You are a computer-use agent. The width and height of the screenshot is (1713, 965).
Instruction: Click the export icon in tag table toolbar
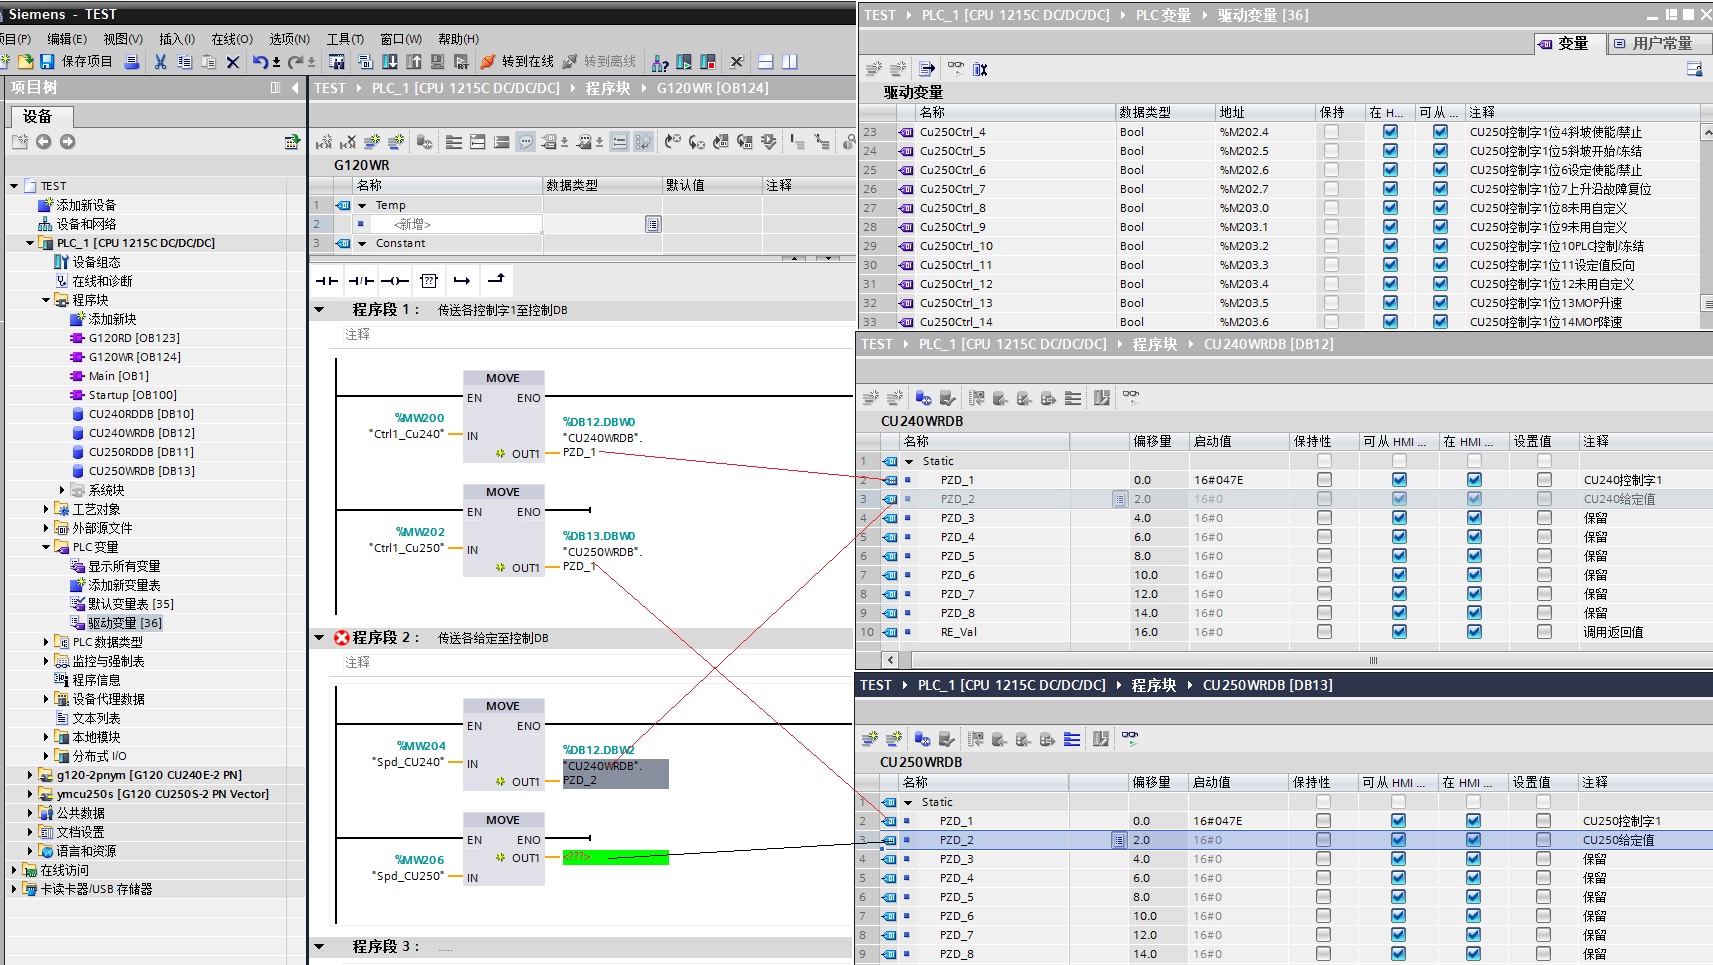[x=927, y=69]
